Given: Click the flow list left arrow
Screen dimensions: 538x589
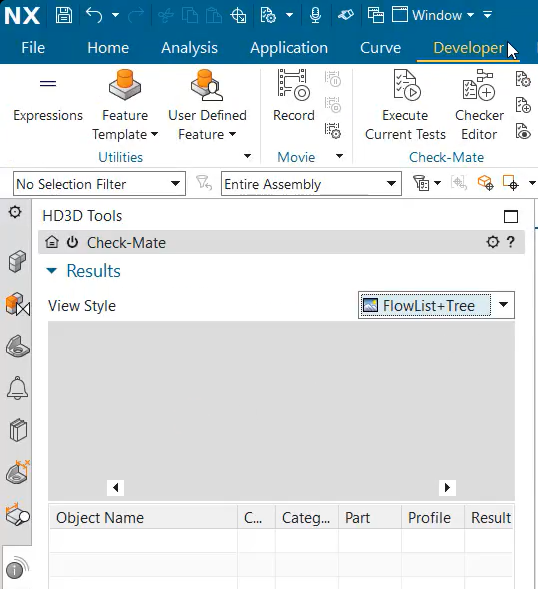Looking at the screenshot, I should tap(115, 488).
